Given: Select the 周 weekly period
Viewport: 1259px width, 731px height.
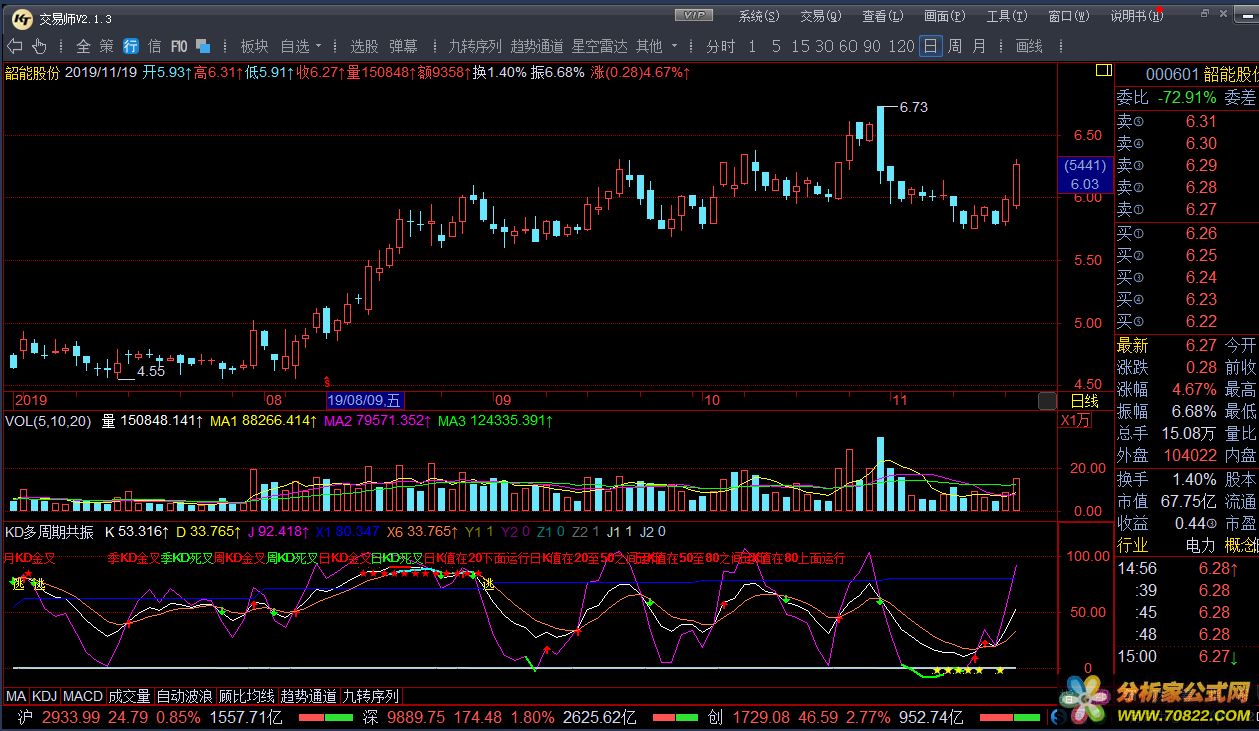Looking at the screenshot, I should pos(955,46).
